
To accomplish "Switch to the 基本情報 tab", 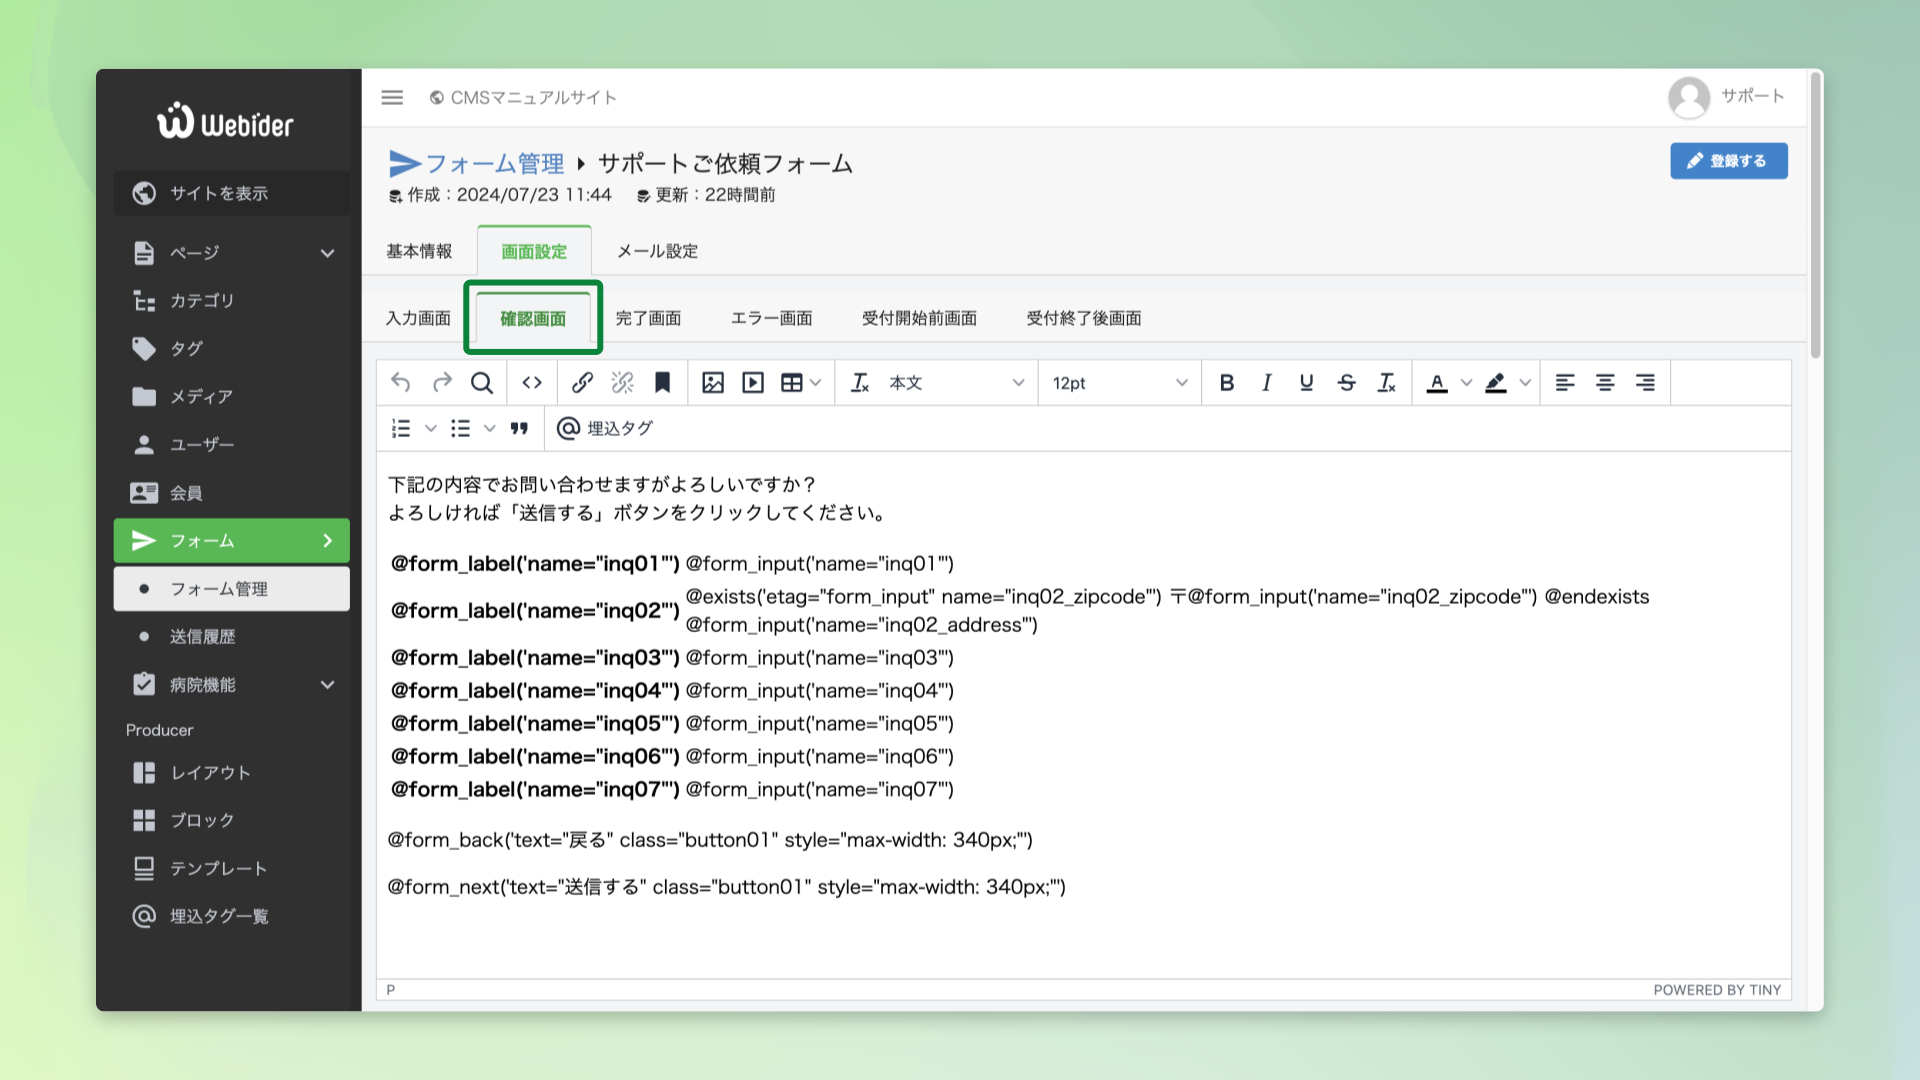I will 419,251.
